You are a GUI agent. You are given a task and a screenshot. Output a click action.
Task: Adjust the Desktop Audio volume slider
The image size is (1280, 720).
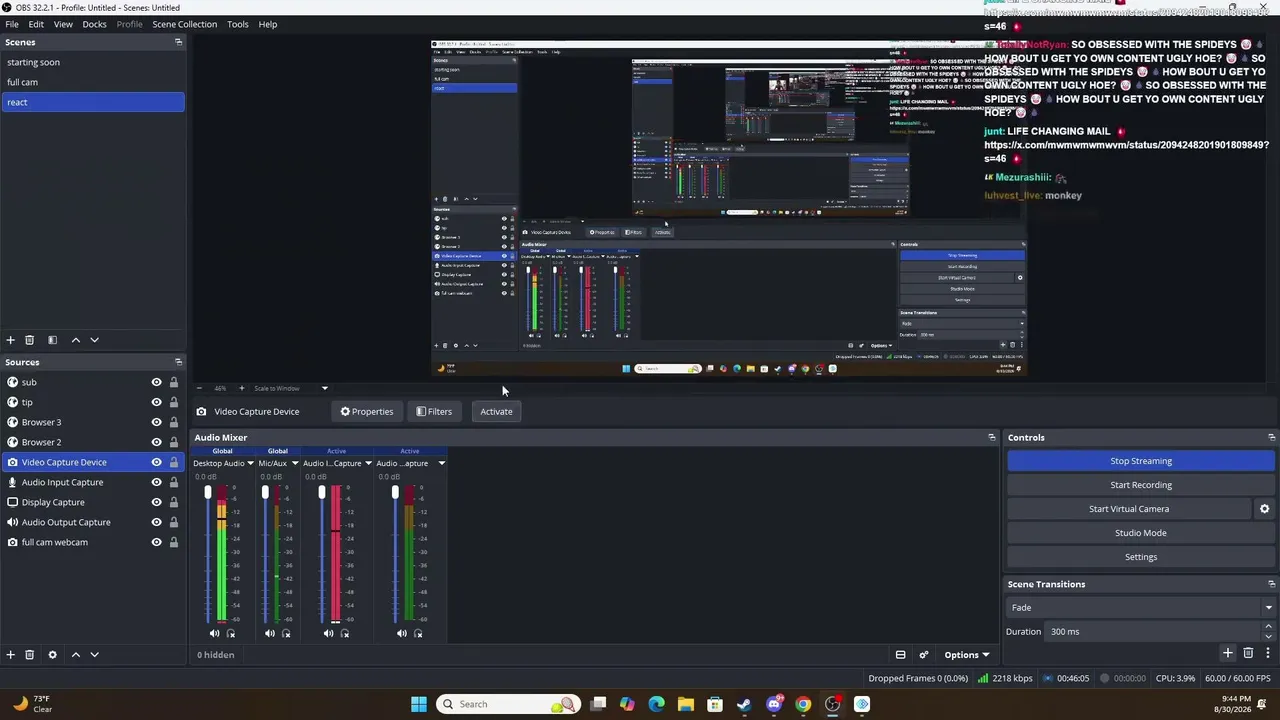208,492
